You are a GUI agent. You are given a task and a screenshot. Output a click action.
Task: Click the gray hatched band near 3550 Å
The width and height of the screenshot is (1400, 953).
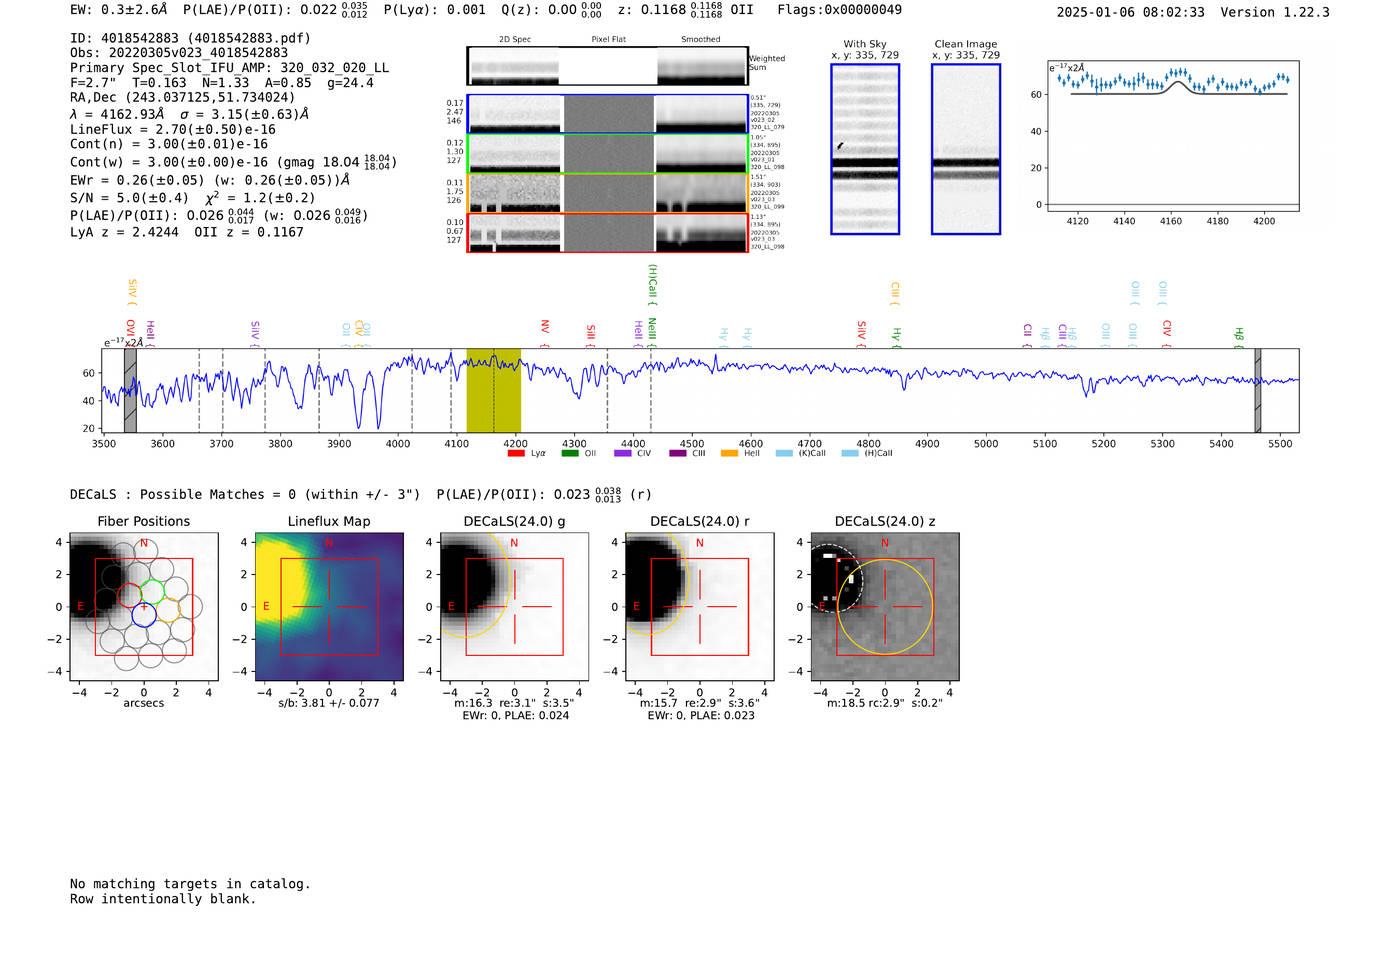coord(130,391)
